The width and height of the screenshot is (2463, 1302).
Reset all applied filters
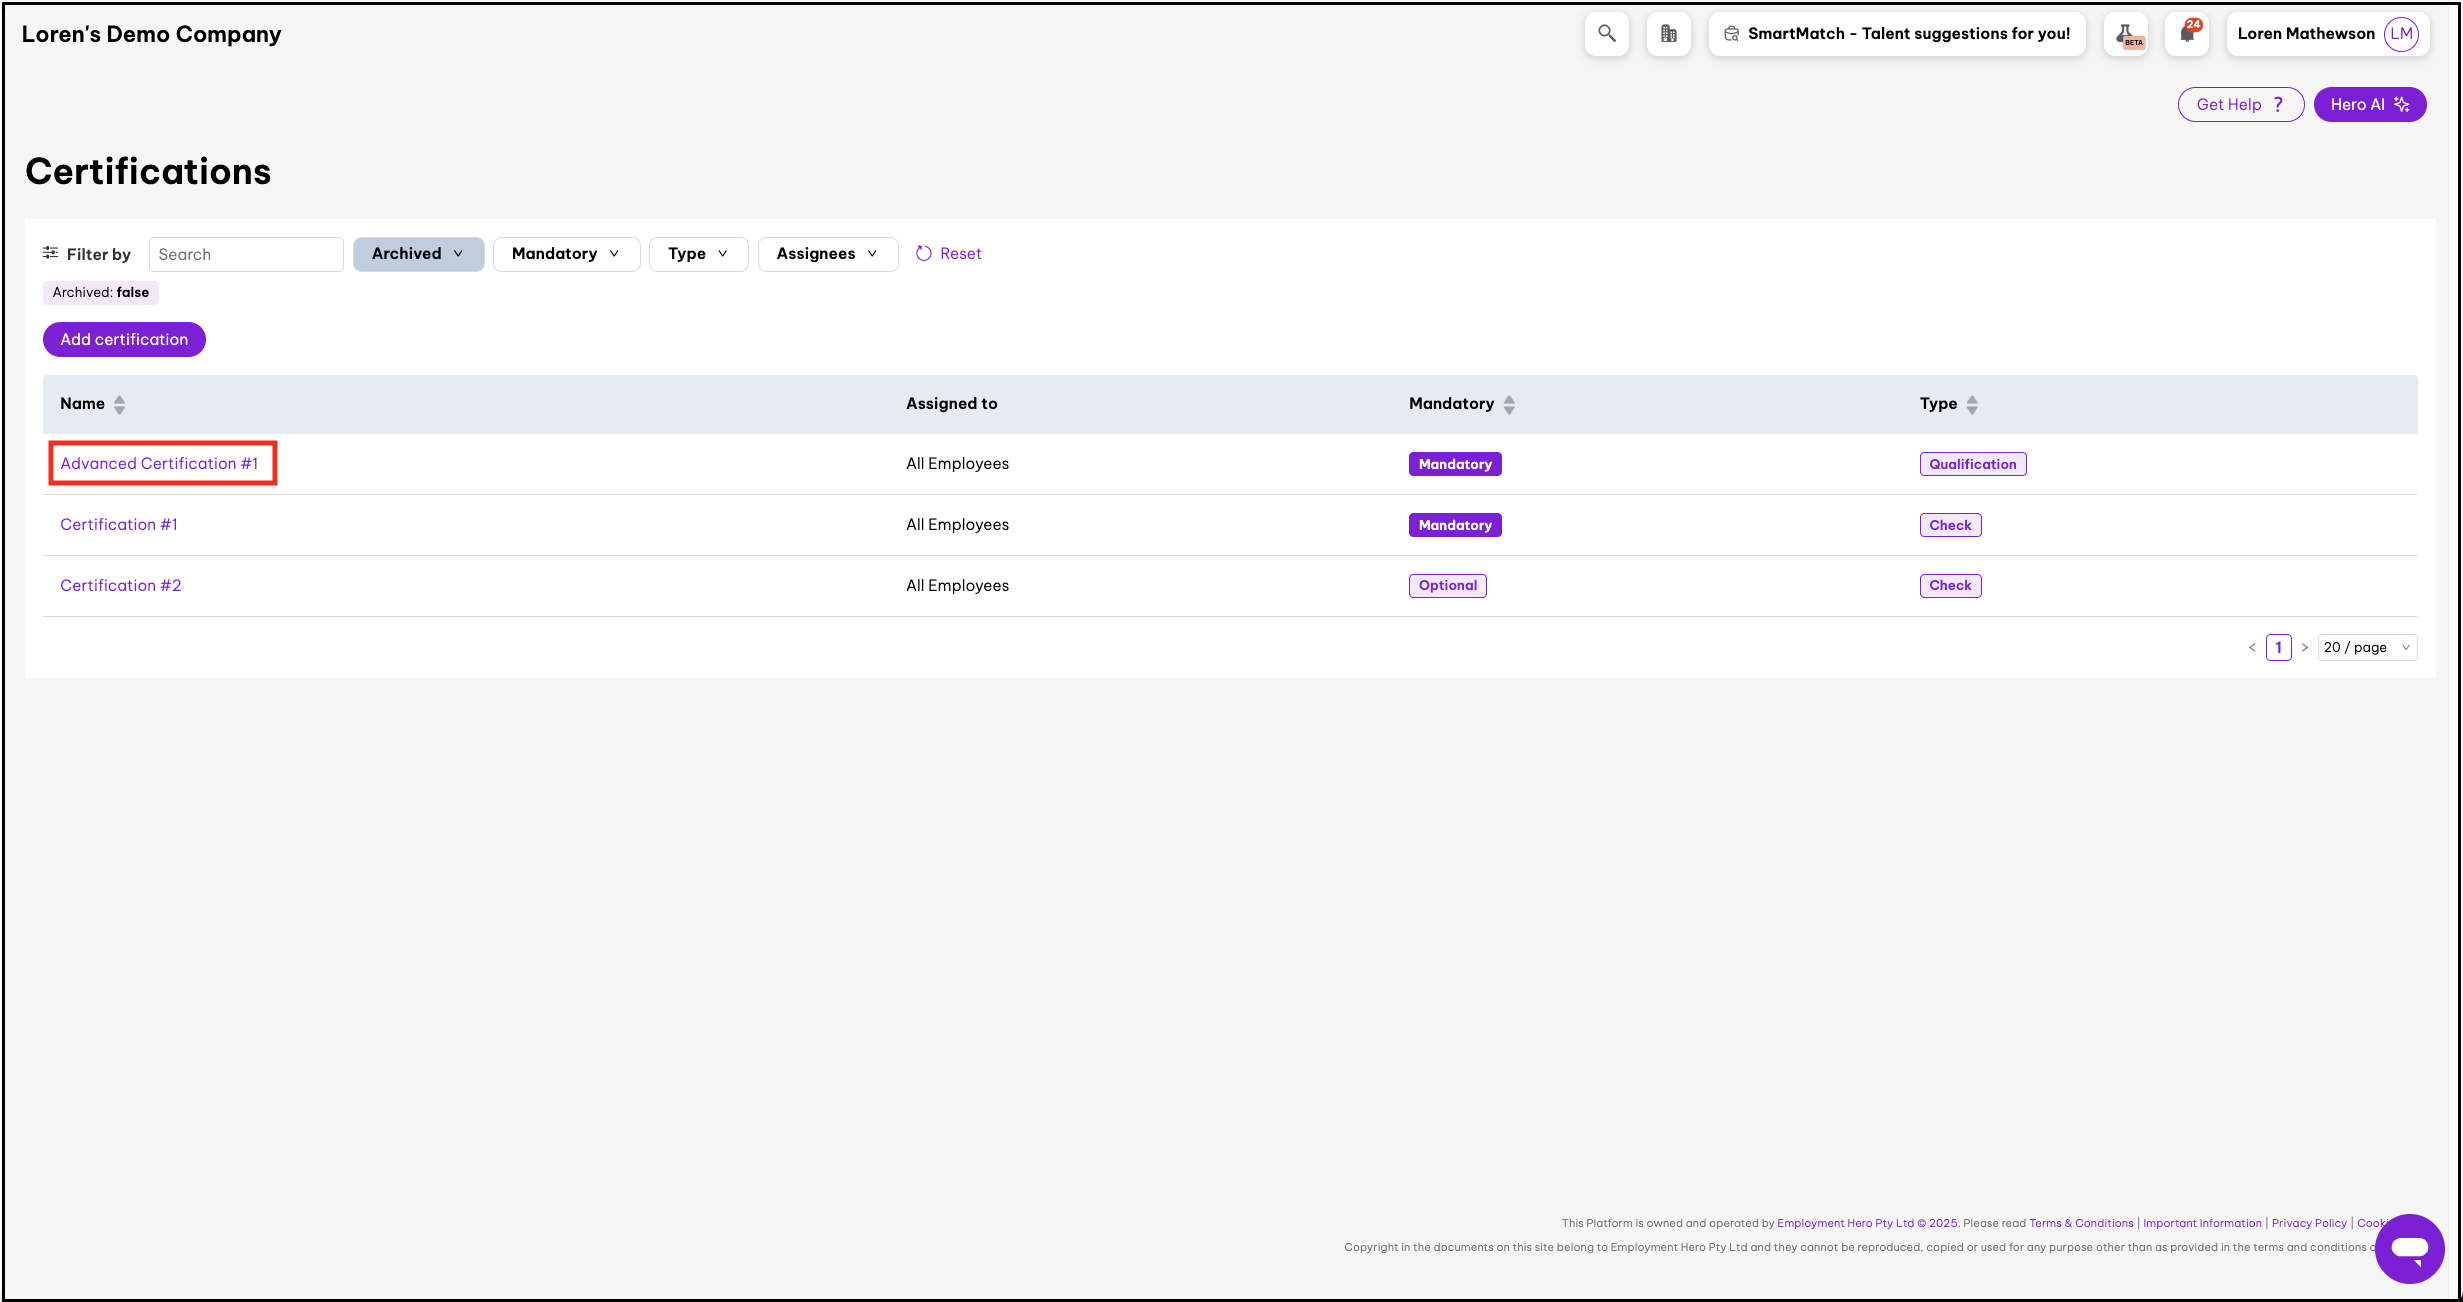(x=949, y=254)
